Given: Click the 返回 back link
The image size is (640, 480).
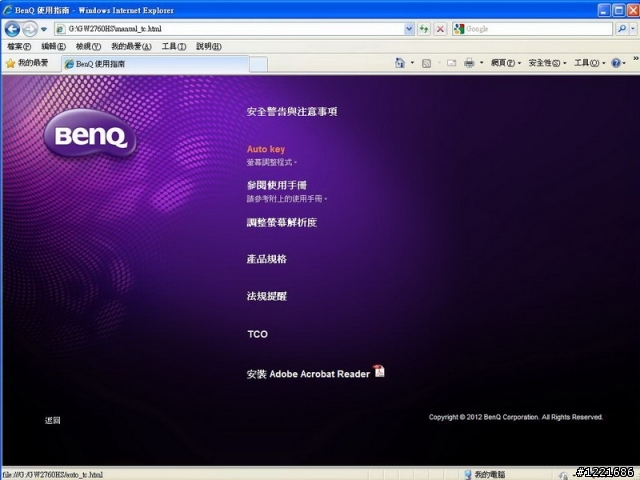Looking at the screenshot, I should coord(53,420).
